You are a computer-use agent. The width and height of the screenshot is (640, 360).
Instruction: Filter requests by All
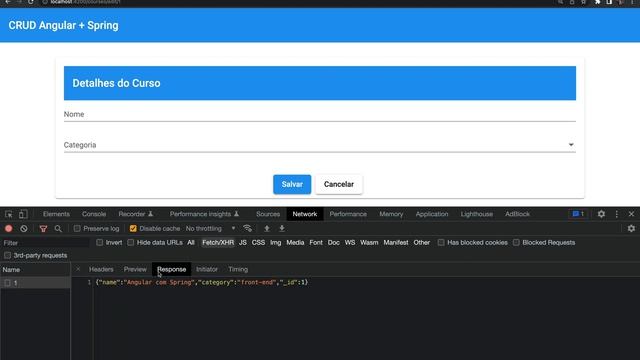(191, 242)
